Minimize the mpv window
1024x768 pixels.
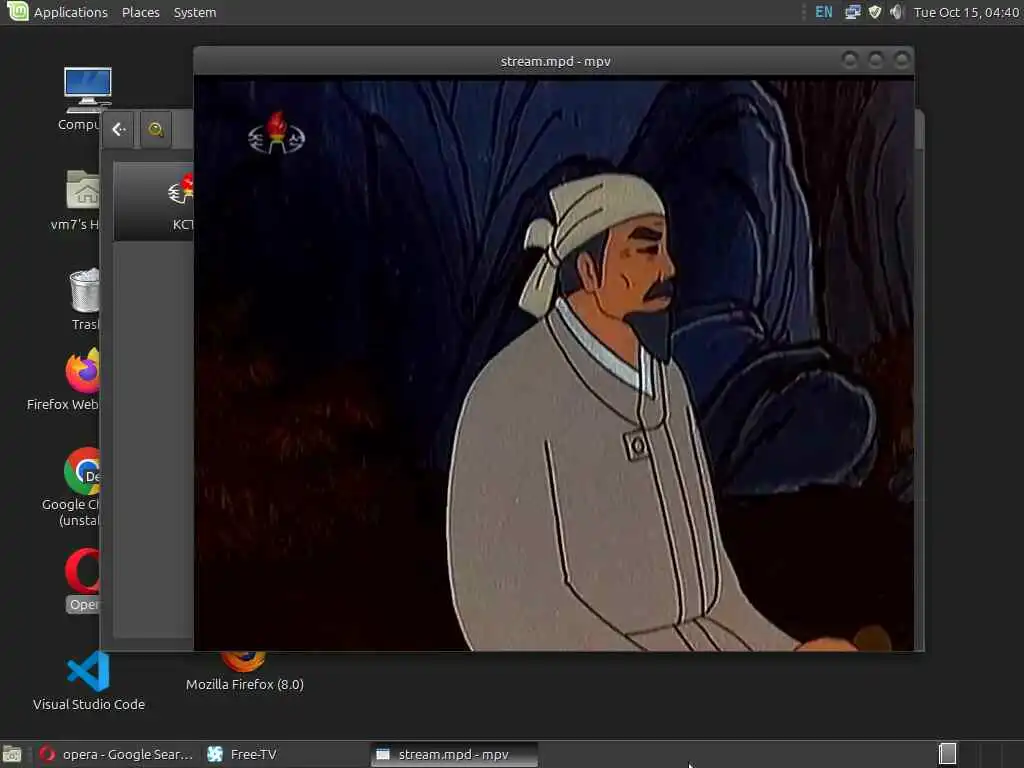tap(850, 61)
